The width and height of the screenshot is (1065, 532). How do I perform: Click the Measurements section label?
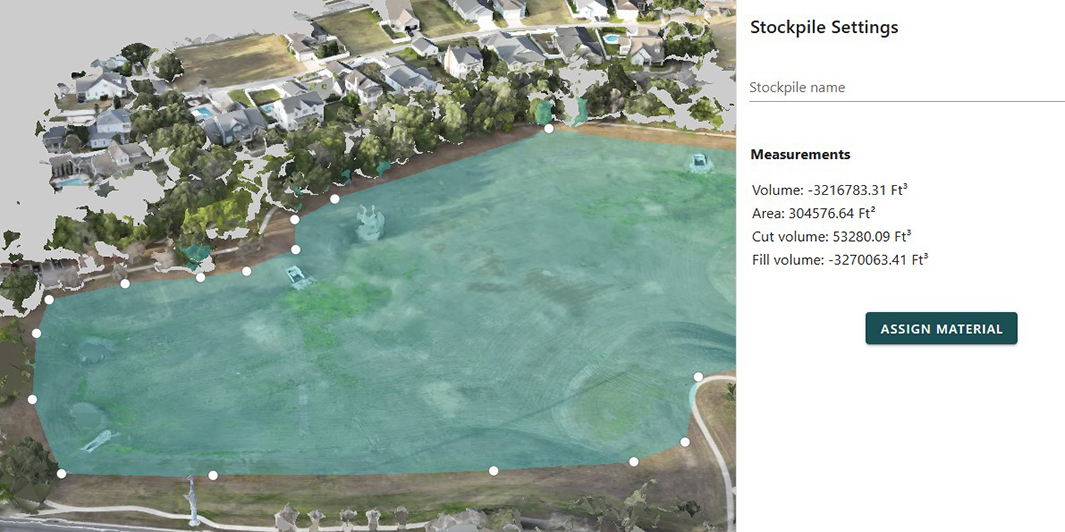(800, 154)
